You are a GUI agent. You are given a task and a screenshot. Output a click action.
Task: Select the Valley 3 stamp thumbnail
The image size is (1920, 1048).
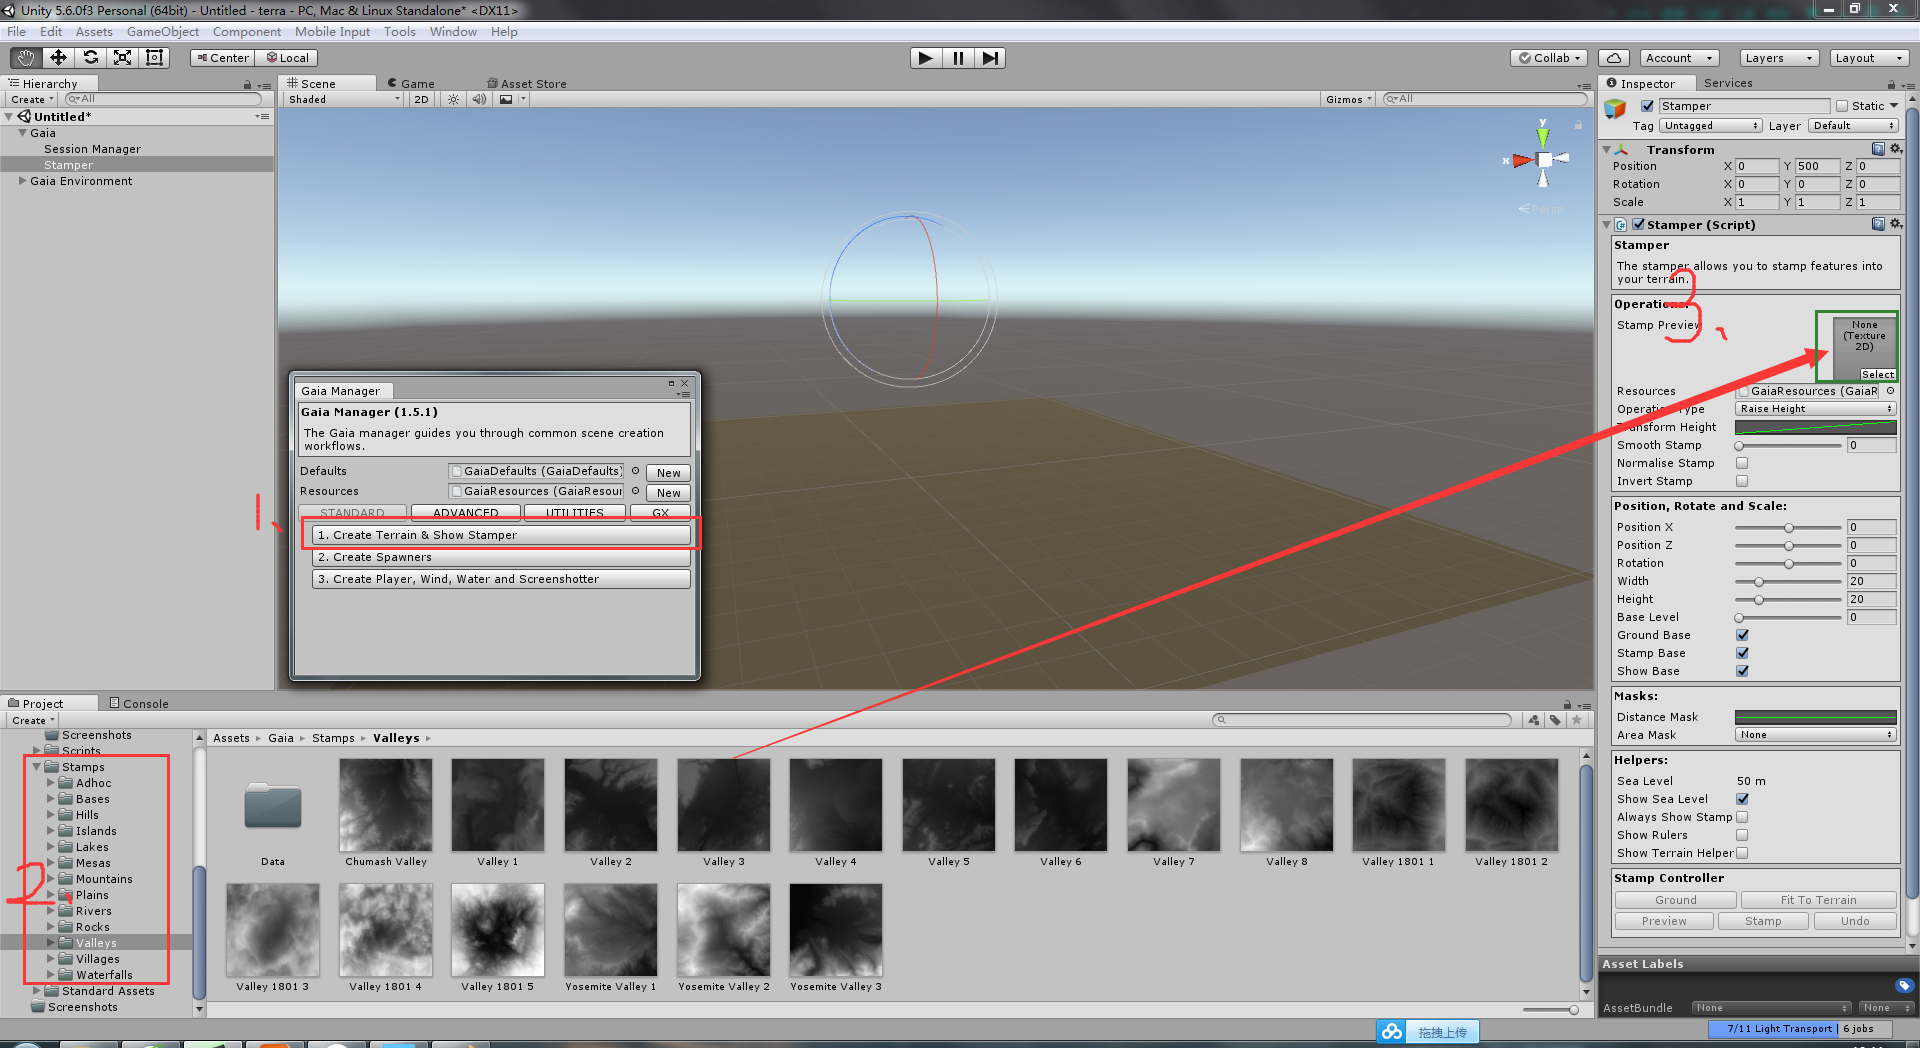pos(723,805)
